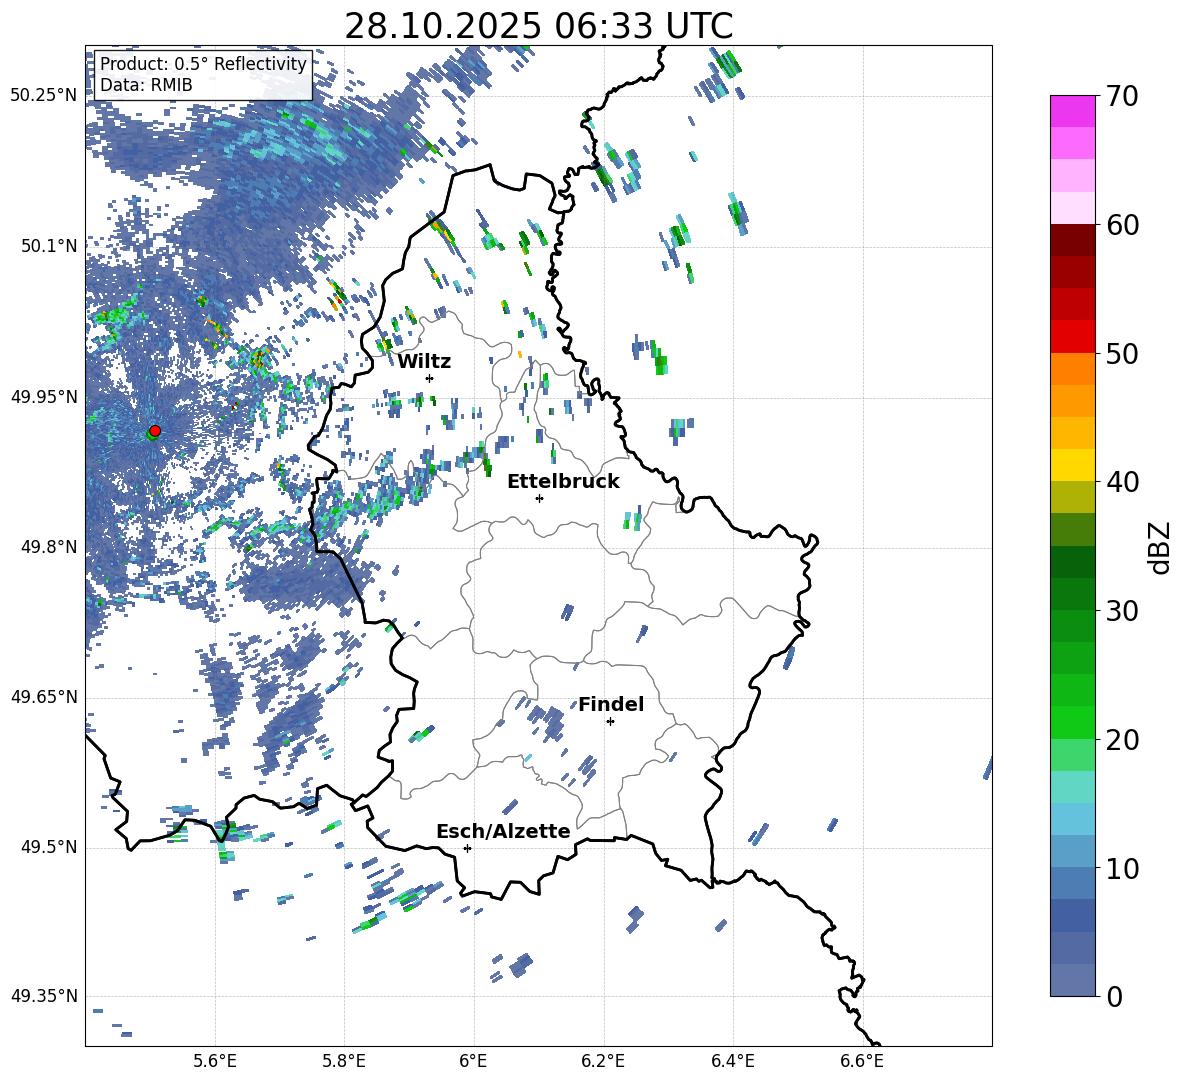Image resolution: width=1184 pixels, height=1081 pixels.
Task: Click the slate blue bottom colorbar segment
Action: (x=1072, y=980)
